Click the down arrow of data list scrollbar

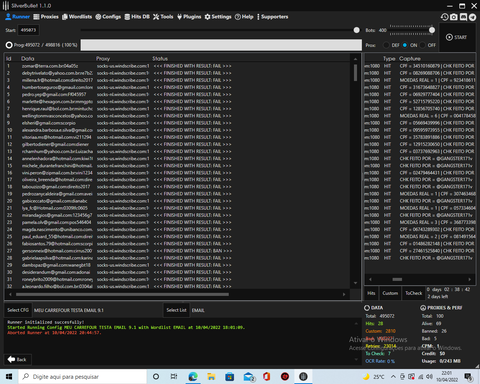point(355,283)
